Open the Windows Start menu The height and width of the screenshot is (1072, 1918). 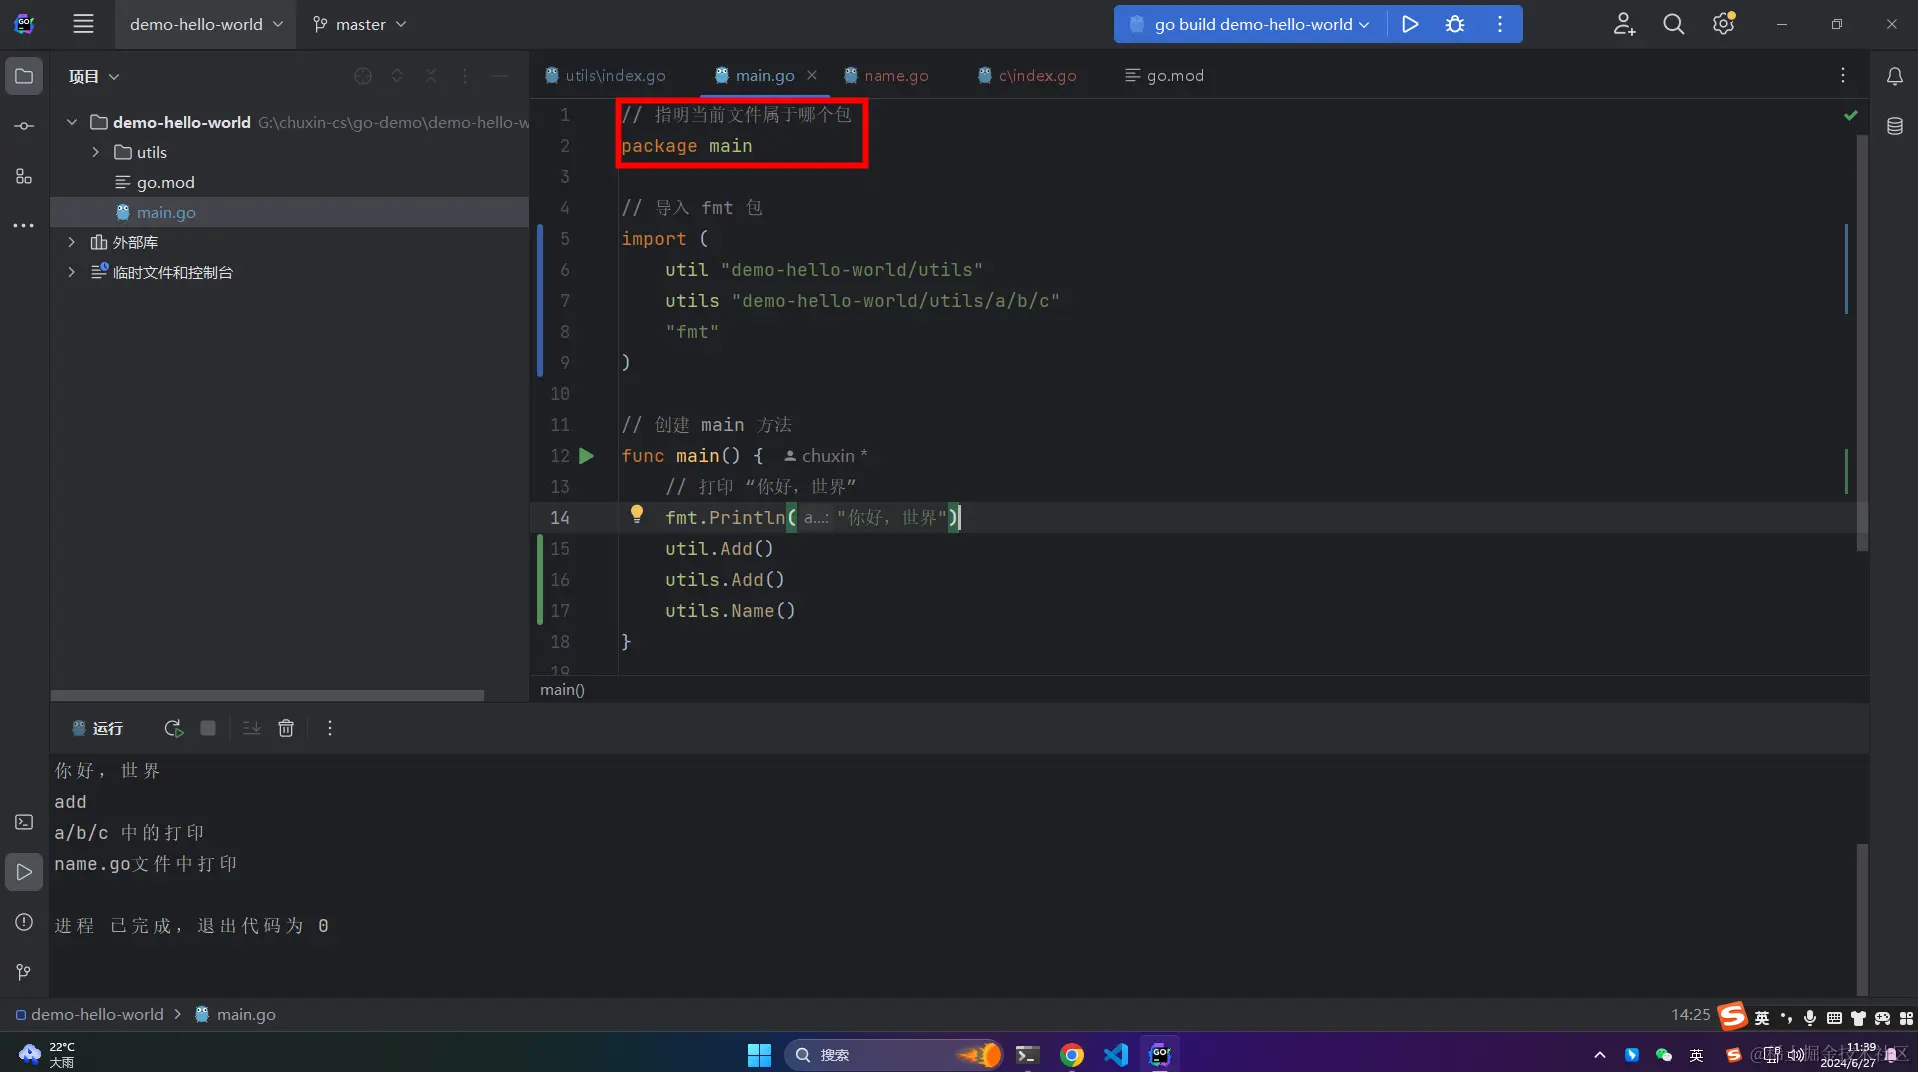(759, 1054)
